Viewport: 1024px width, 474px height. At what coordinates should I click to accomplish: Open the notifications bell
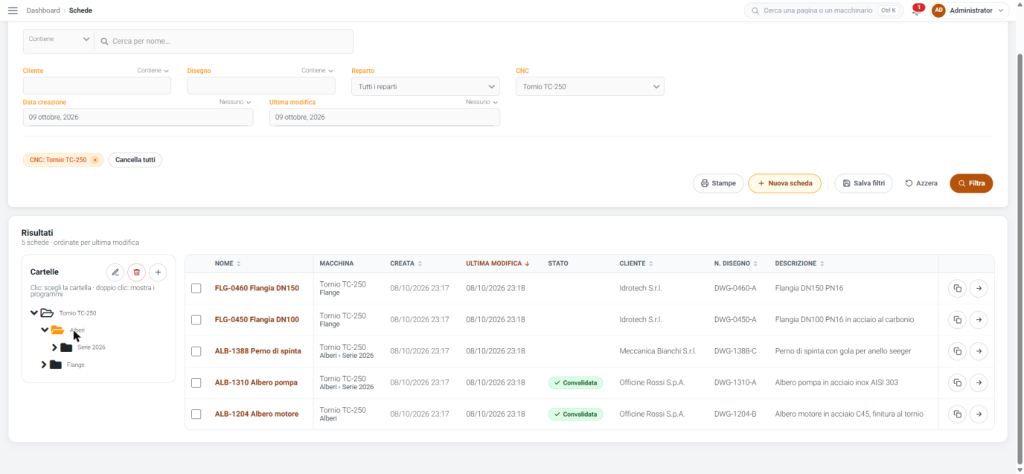pyautogui.click(x=917, y=11)
